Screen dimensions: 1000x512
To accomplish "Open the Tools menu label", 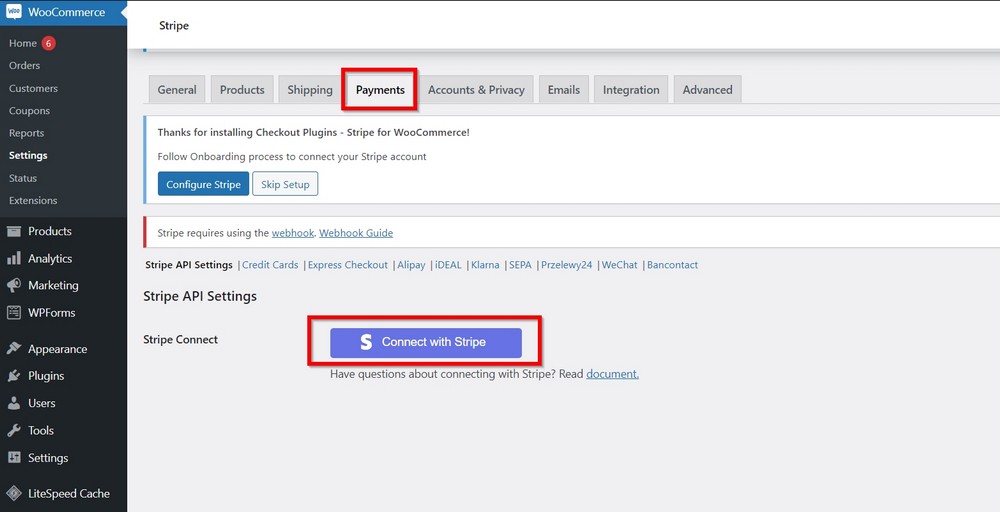I will [41, 430].
